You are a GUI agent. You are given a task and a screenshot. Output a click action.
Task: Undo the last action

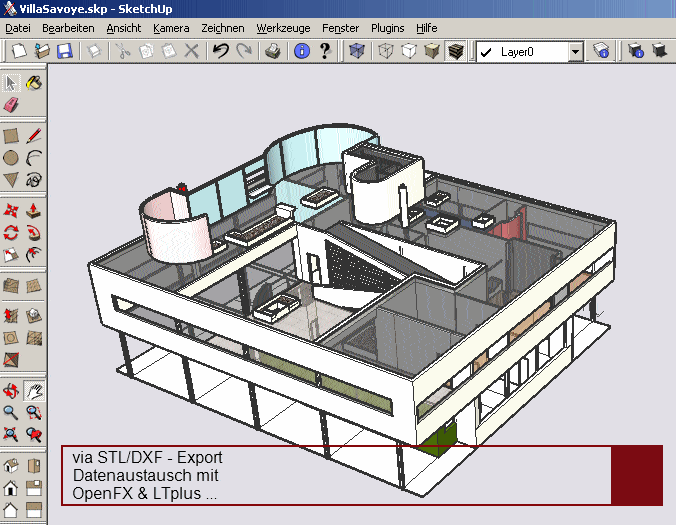pyautogui.click(x=221, y=51)
